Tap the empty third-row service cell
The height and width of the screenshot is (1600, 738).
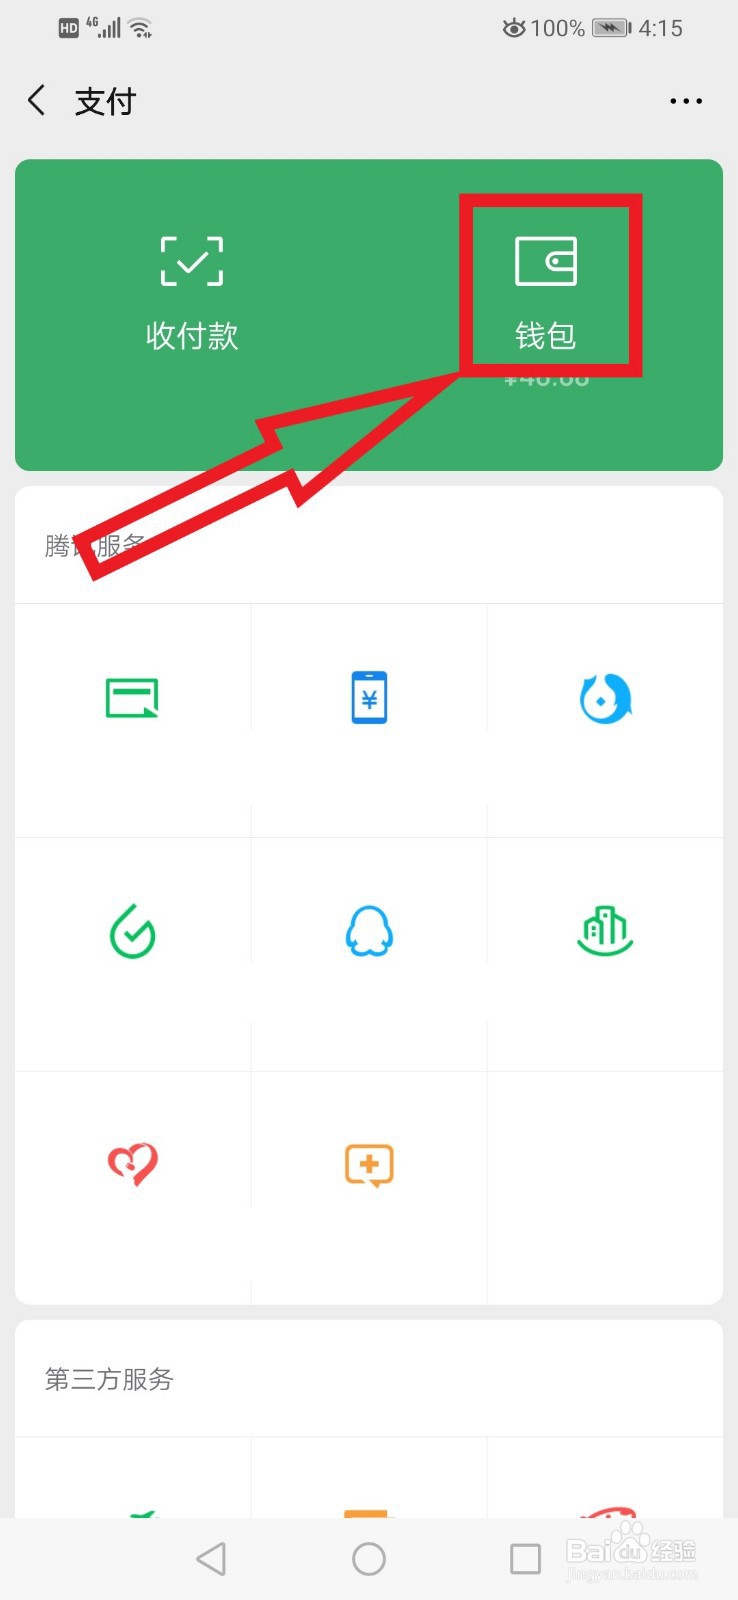[x=605, y=1188]
